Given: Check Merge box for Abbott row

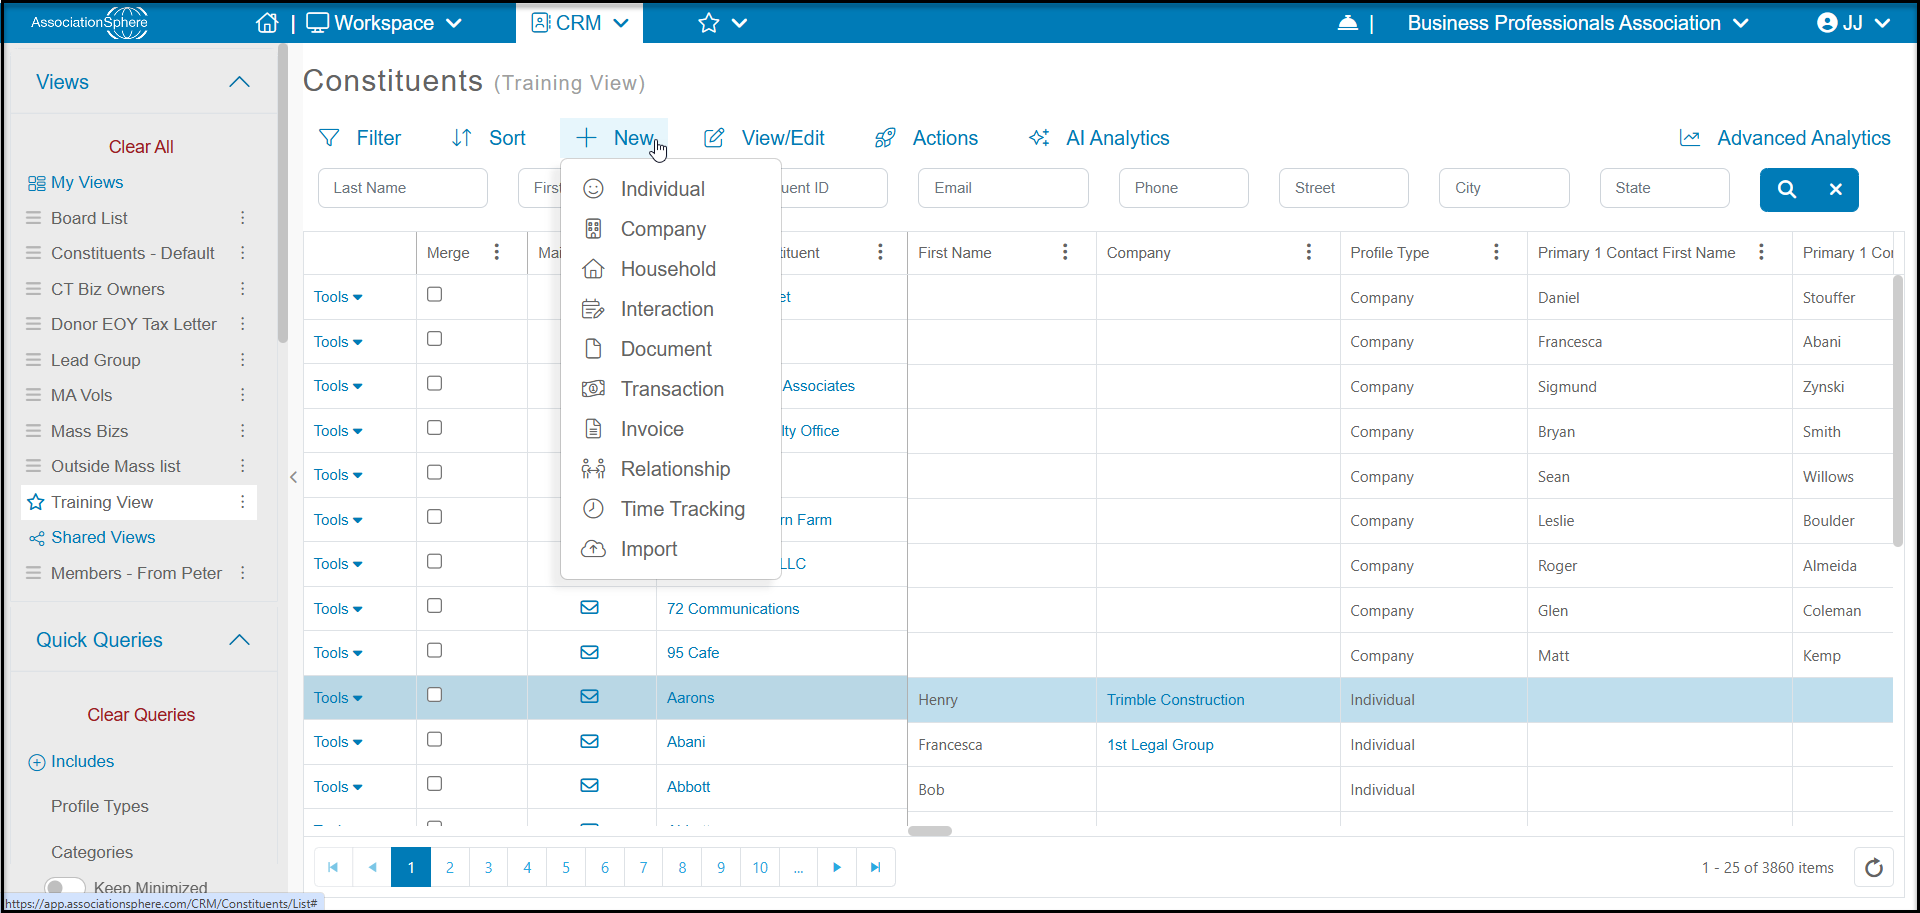Looking at the screenshot, I should pos(434,784).
